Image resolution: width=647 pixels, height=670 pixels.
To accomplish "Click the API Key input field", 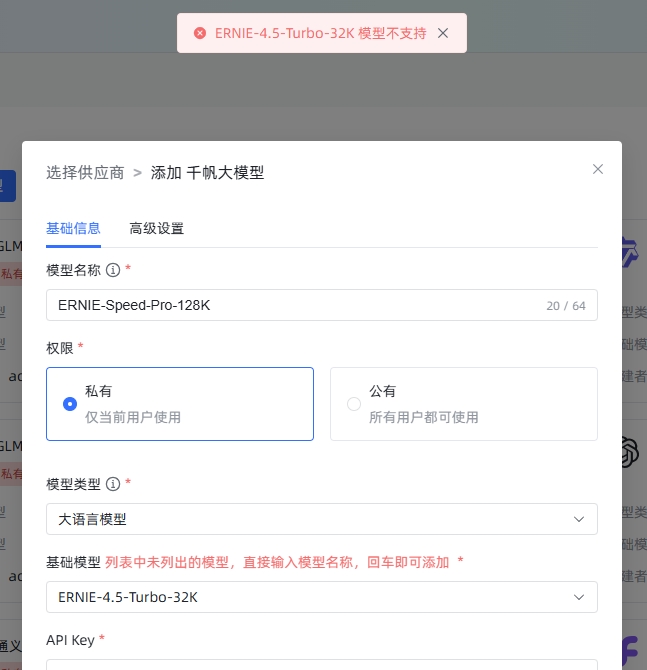I will click(321, 664).
